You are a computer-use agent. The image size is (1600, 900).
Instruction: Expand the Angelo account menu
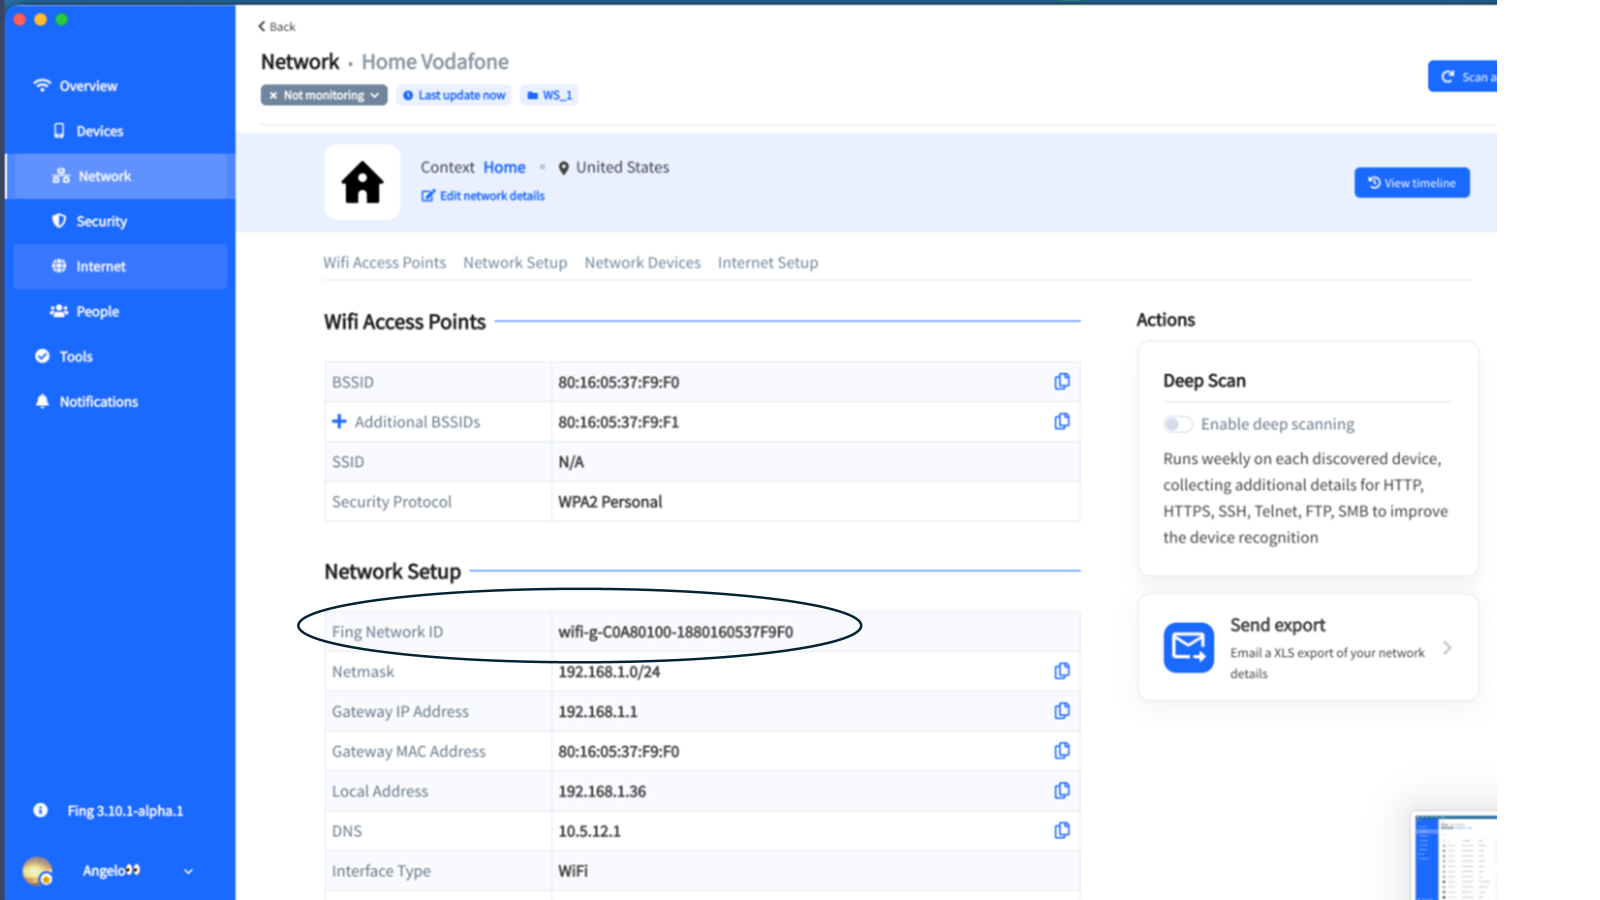[188, 871]
